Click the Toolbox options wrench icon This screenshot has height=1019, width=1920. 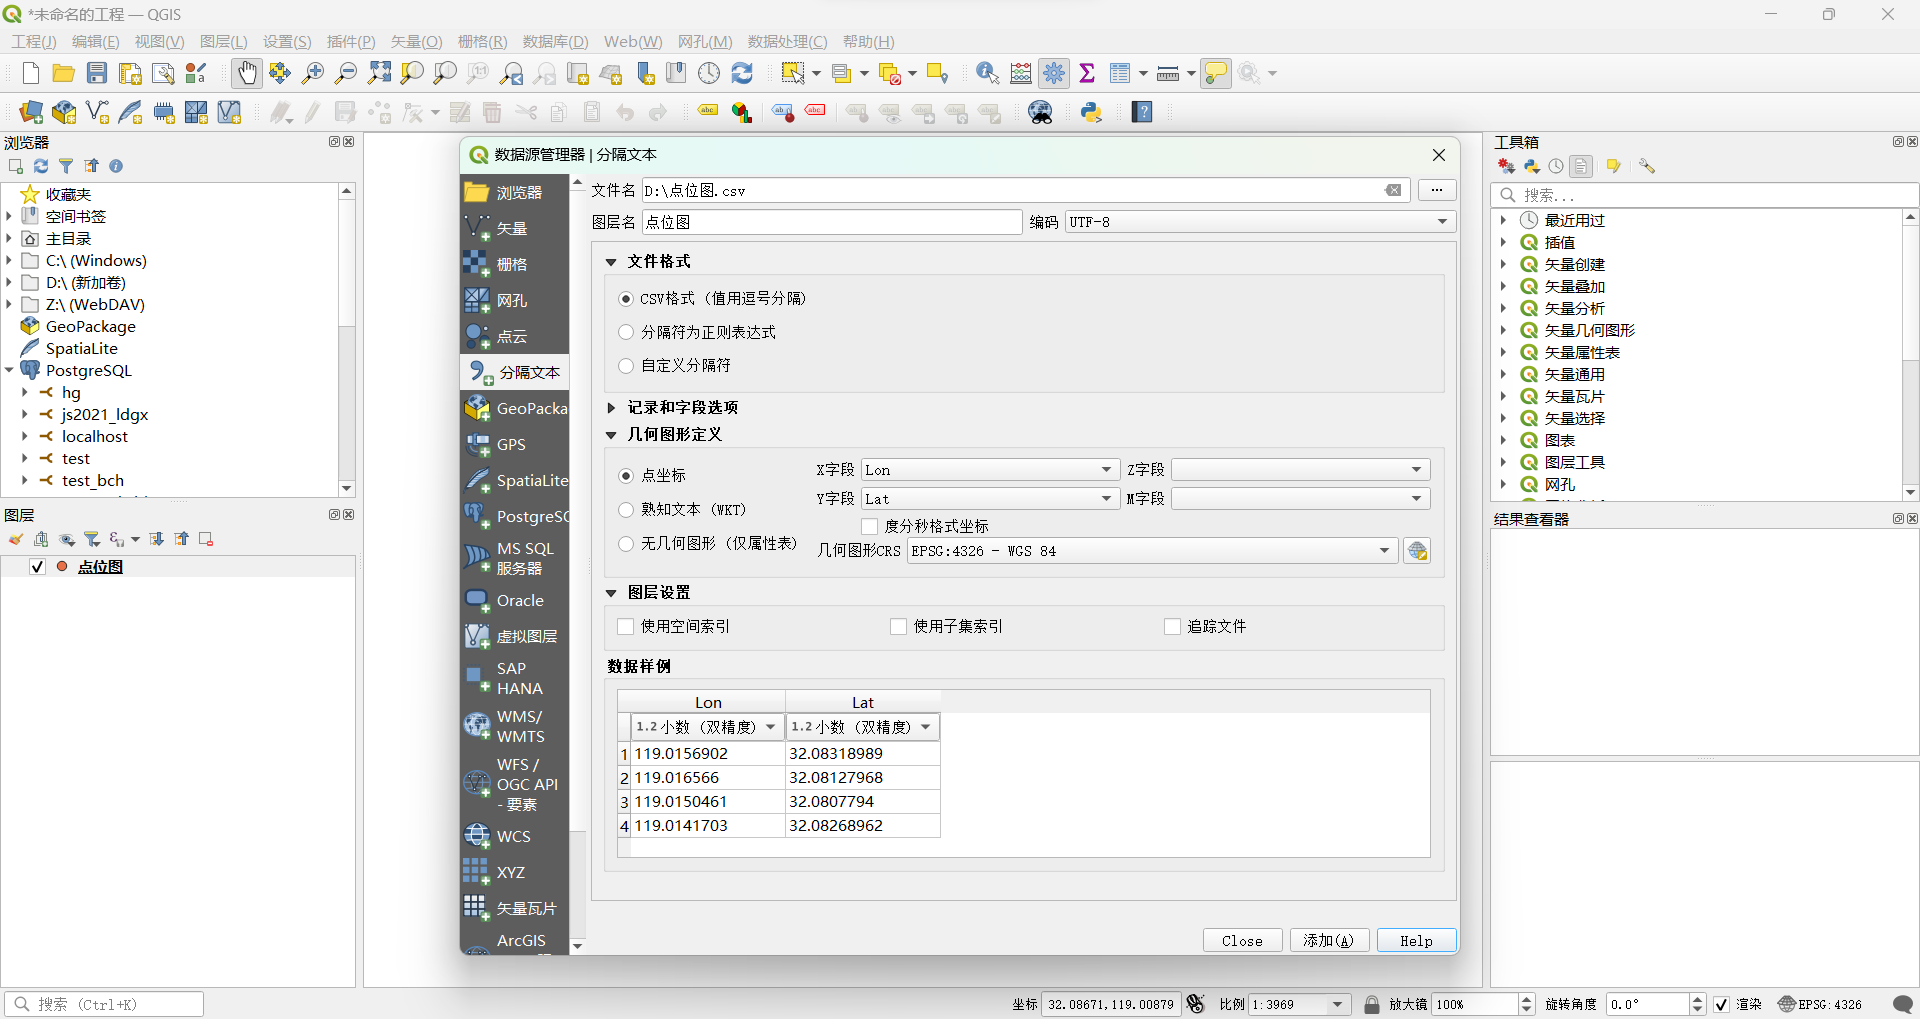(1647, 166)
